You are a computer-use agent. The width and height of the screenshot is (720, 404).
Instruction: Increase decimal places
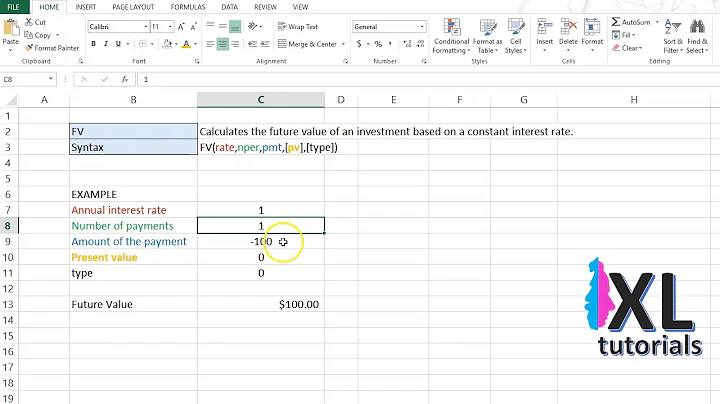click(407, 44)
